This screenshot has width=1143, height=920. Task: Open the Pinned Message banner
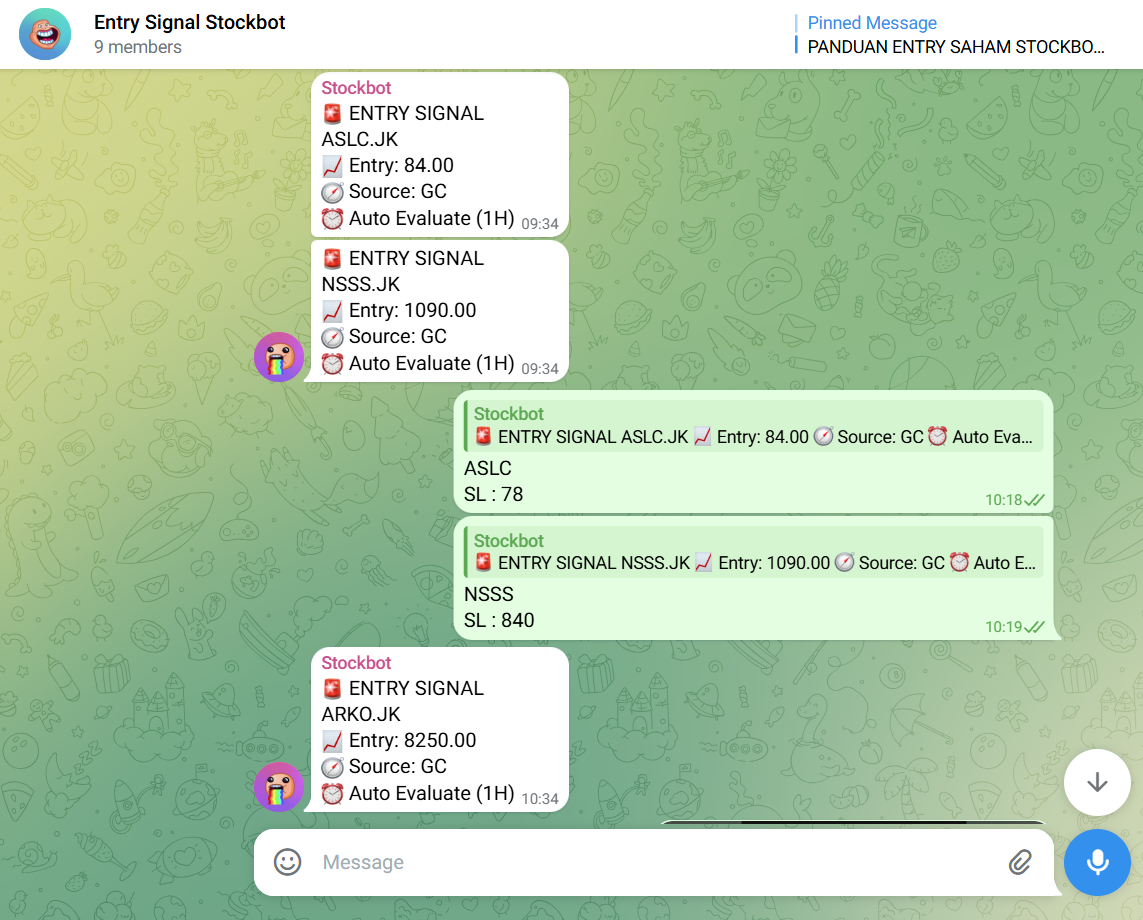(x=955, y=35)
